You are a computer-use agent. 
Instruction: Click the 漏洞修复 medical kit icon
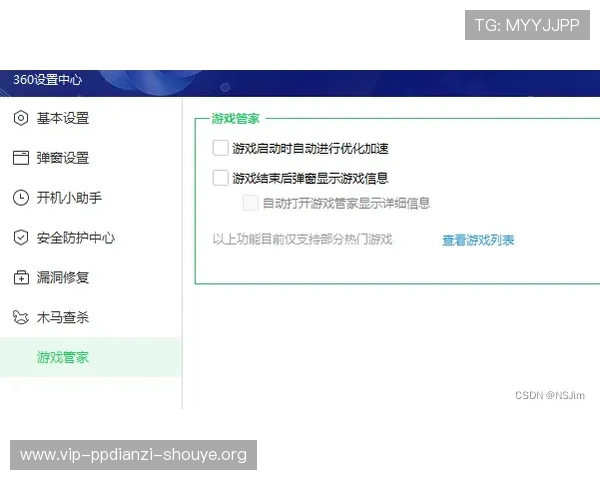coord(21,277)
